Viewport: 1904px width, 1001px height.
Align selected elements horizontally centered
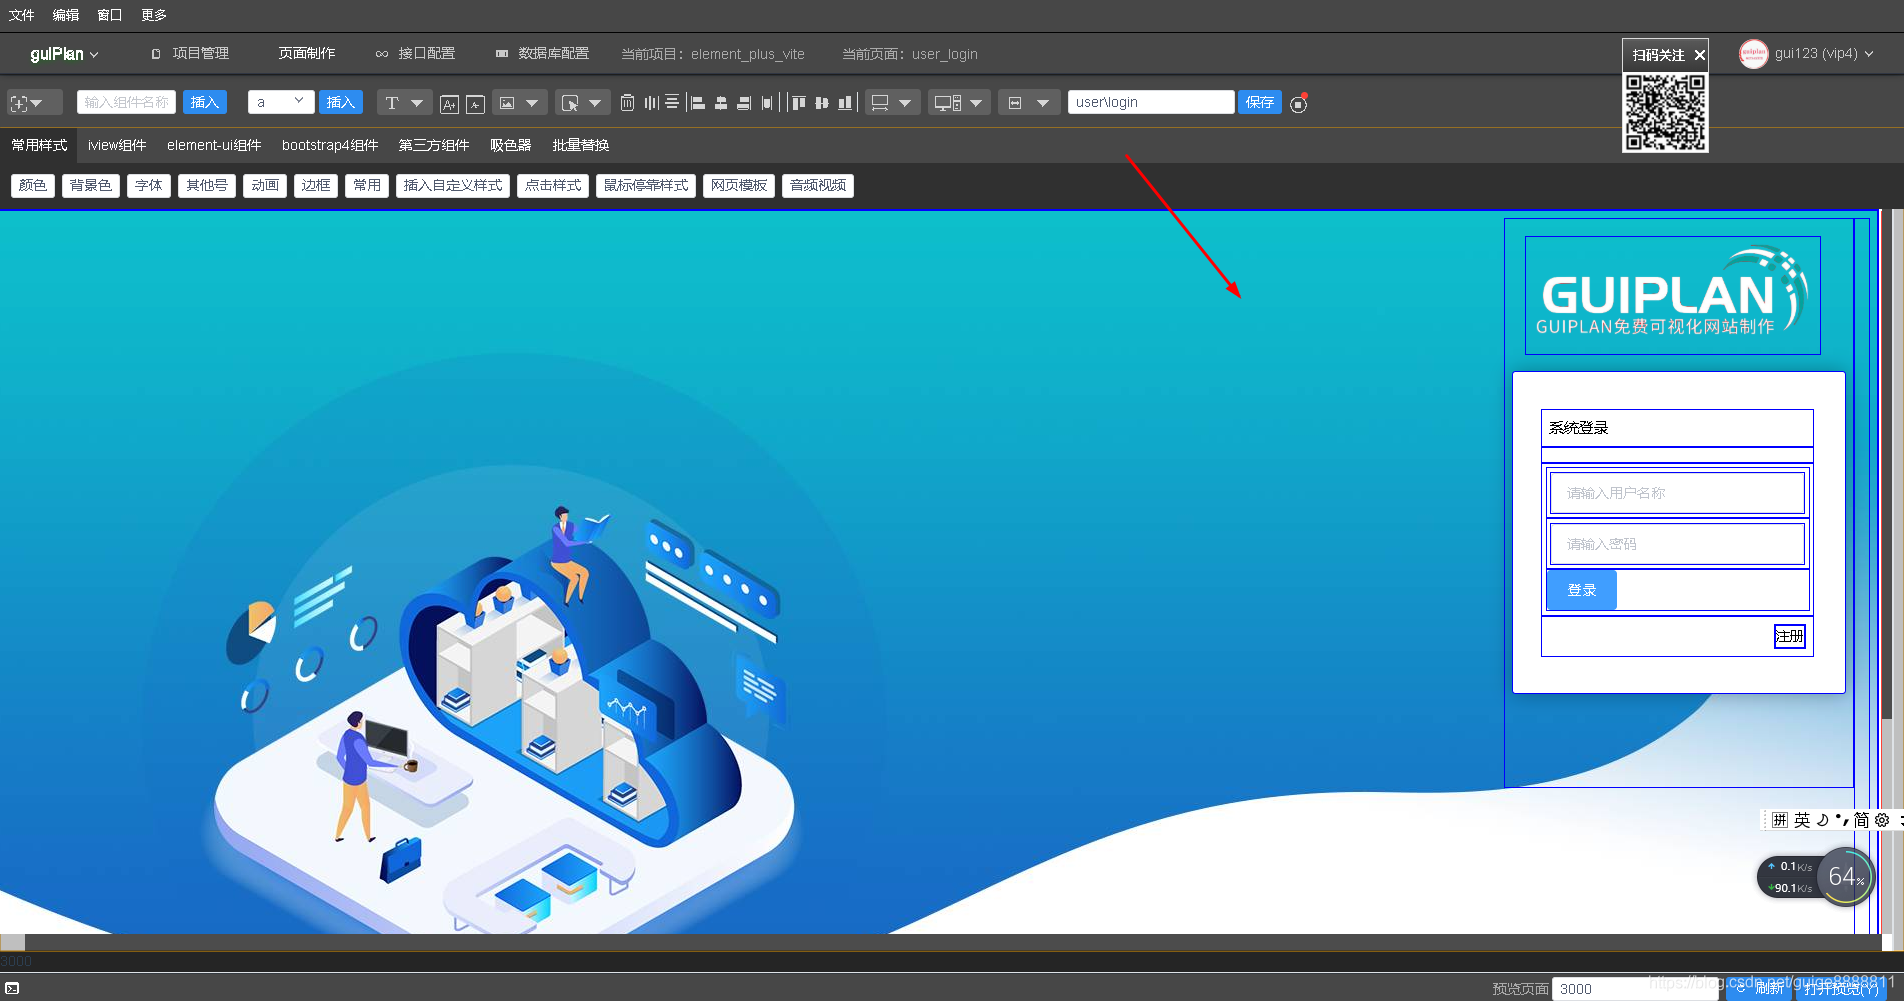pyautogui.click(x=721, y=102)
